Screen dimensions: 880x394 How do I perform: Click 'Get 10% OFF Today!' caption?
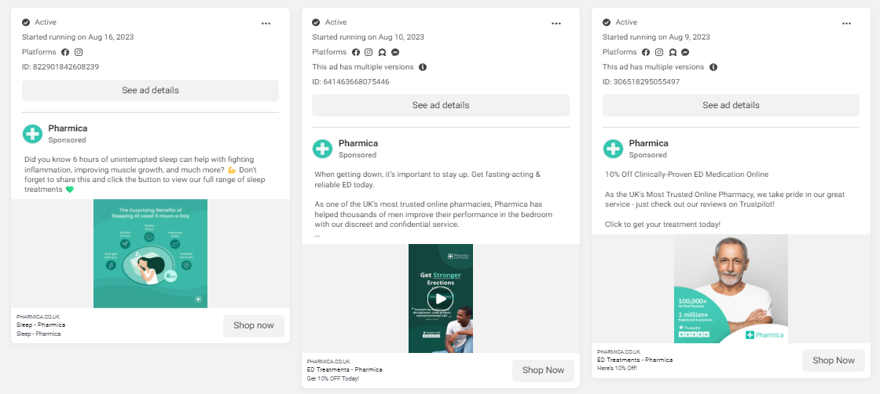(x=333, y=379)
